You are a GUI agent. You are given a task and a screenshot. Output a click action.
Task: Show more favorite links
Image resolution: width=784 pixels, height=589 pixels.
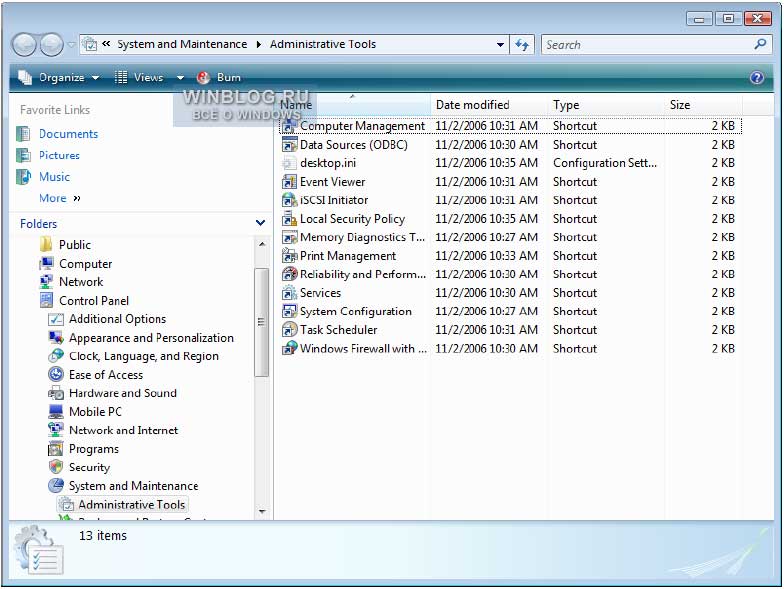pos(60,198)
